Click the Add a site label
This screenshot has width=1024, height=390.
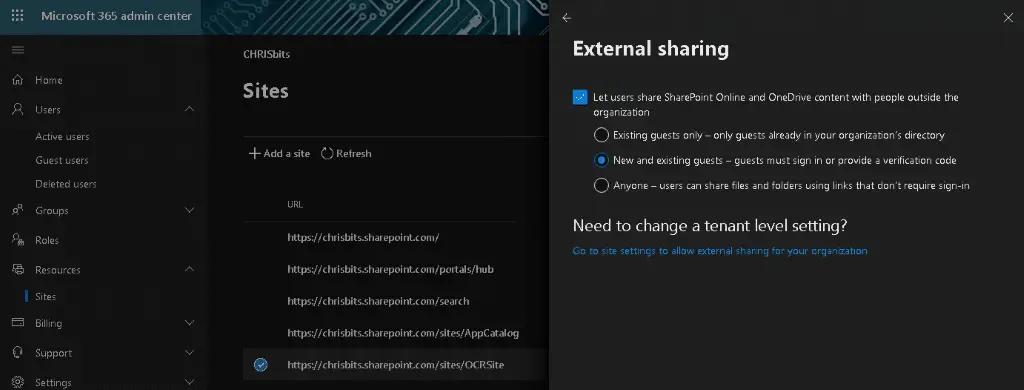click(x=287, y=154)
